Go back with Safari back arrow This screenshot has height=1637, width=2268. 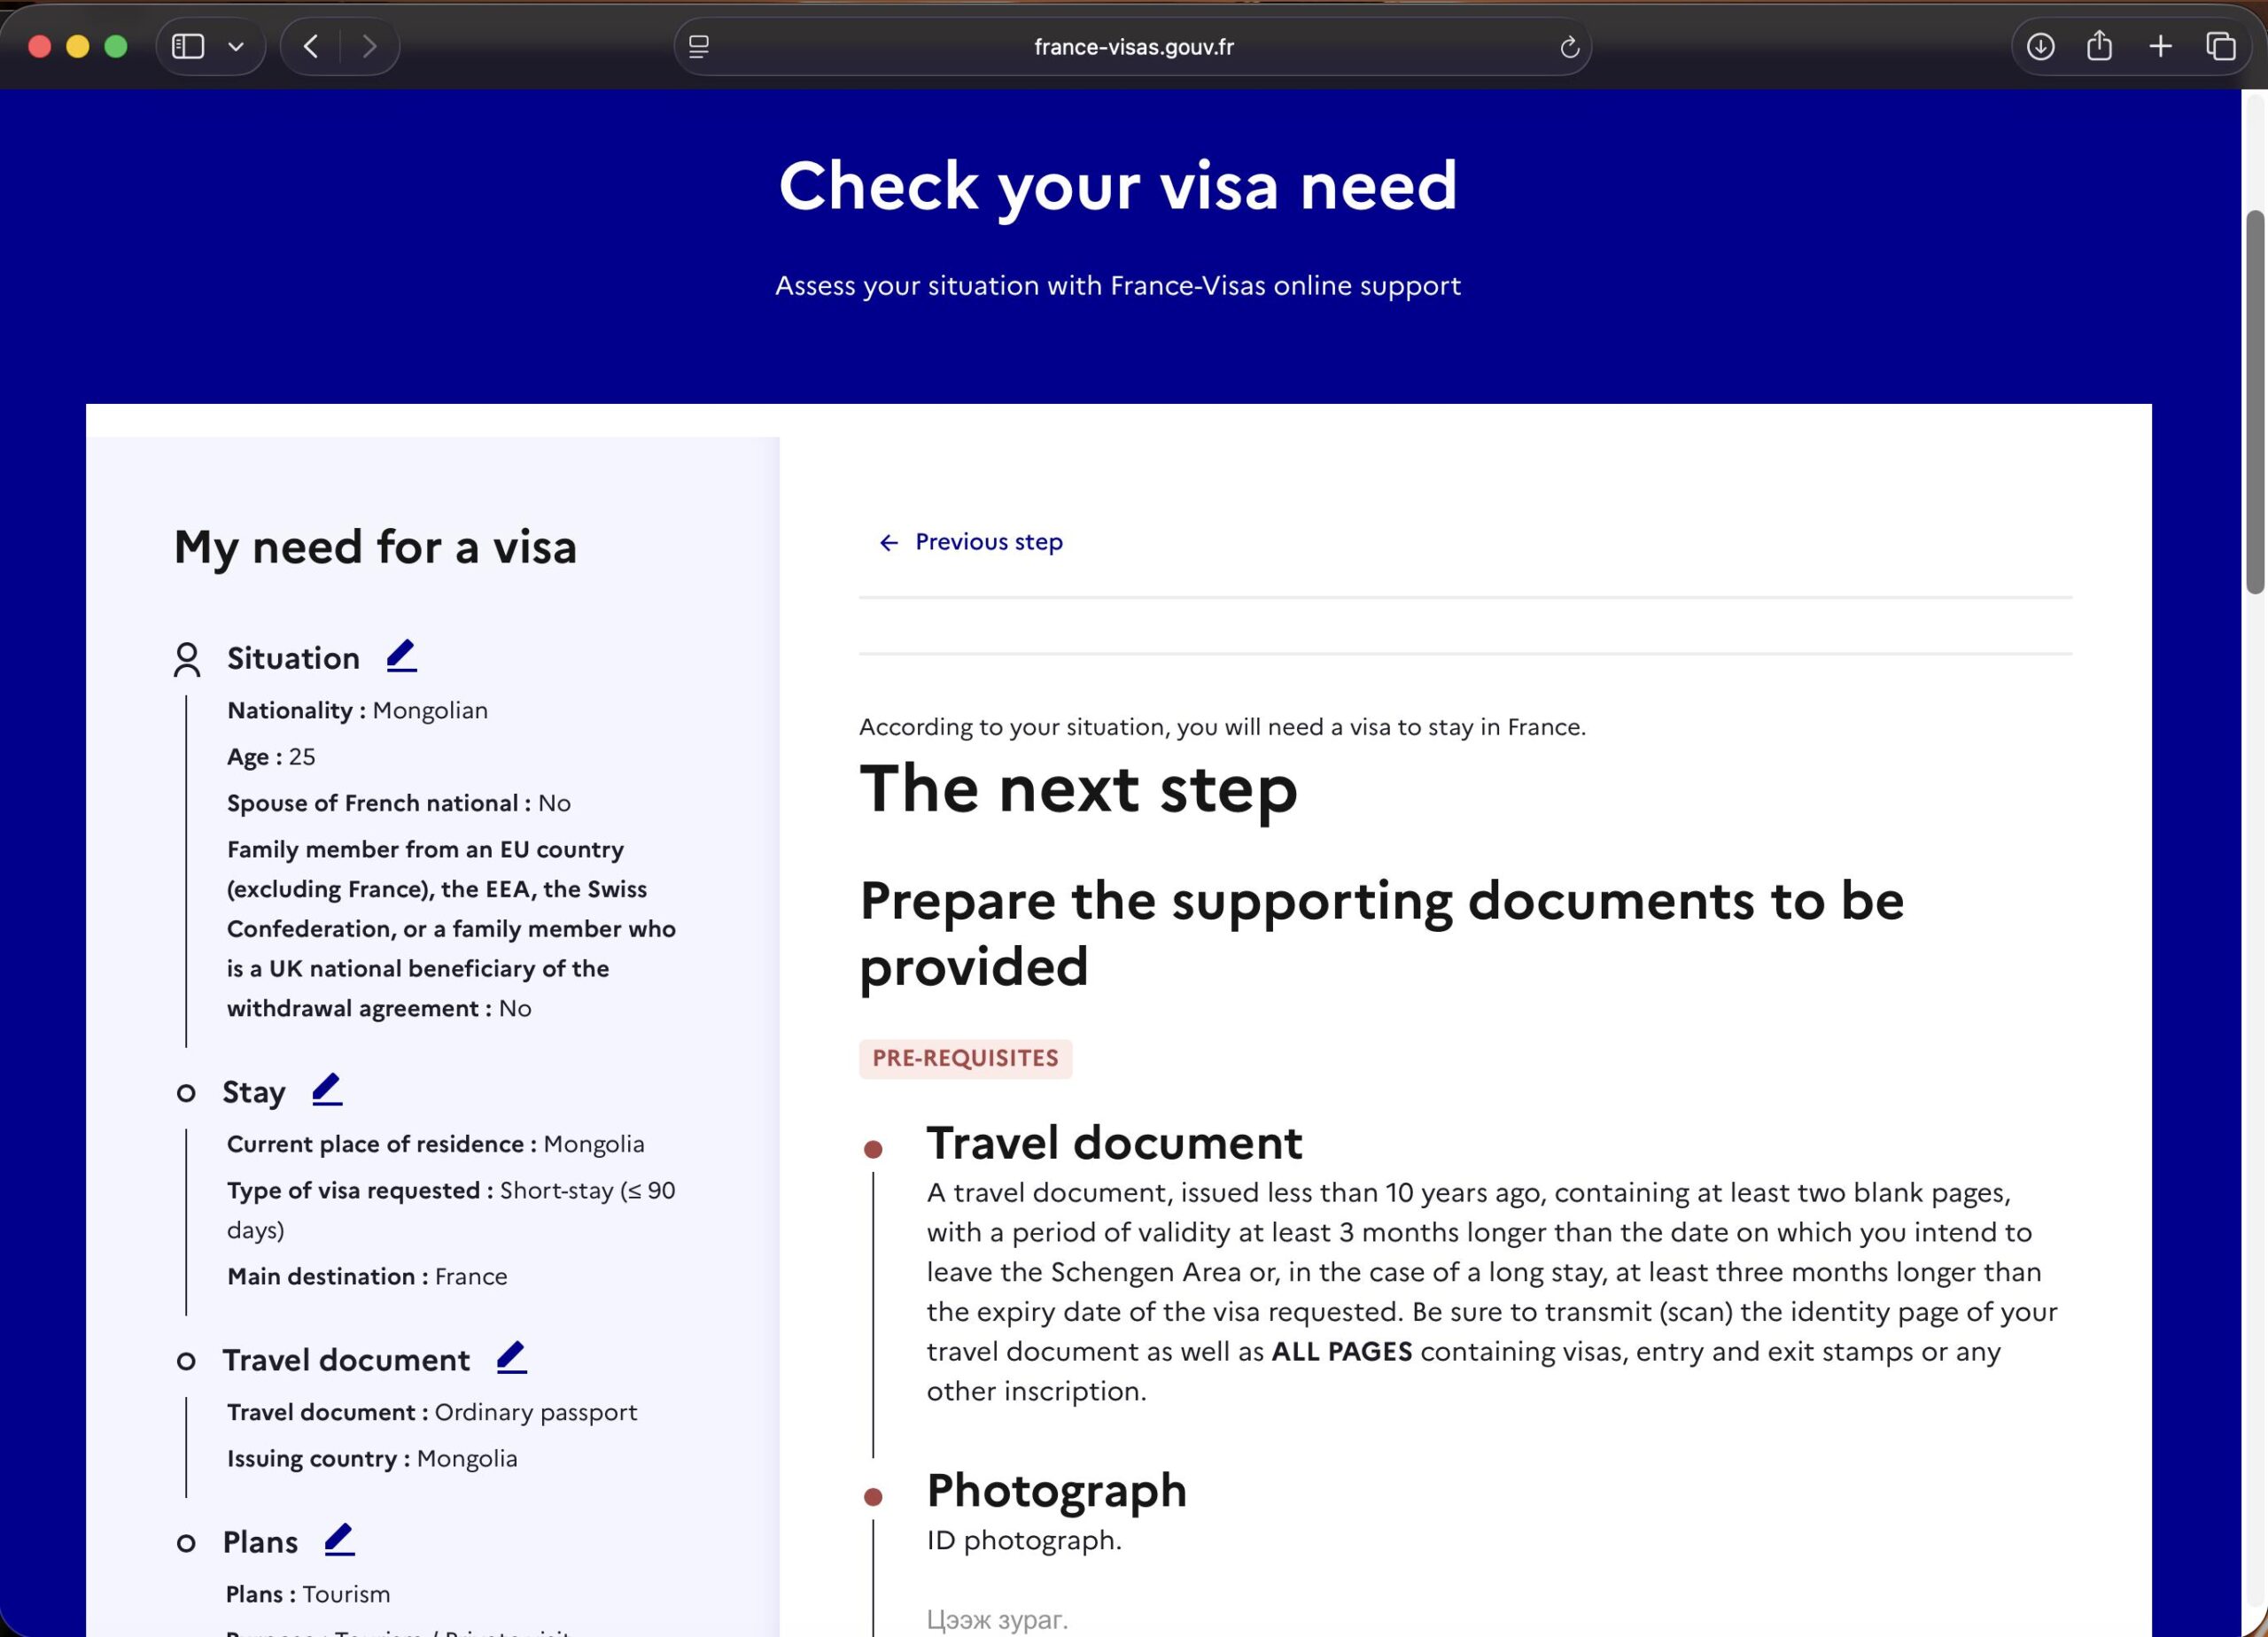pos(311,47)
